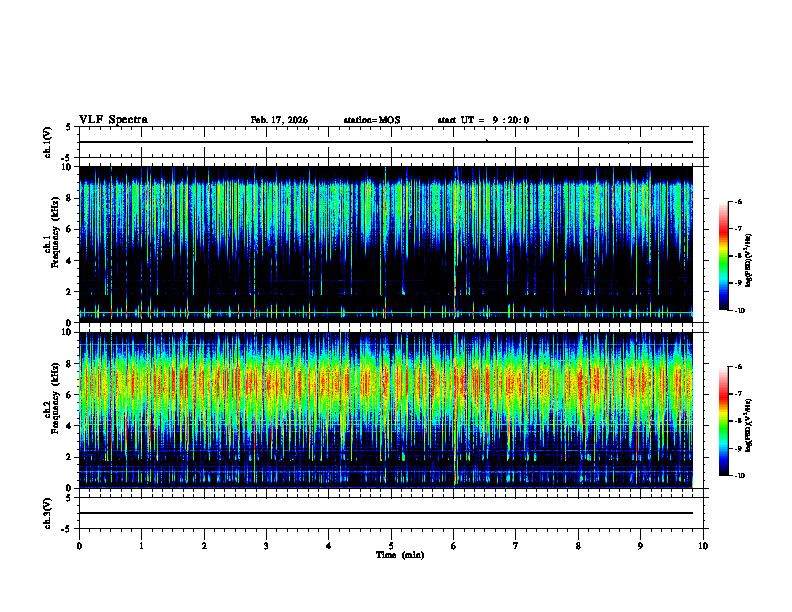The width and height of the screenshot is (792, 612).
Task: Click the "VLF Spectra" plot title
Action: pos(113,120)
